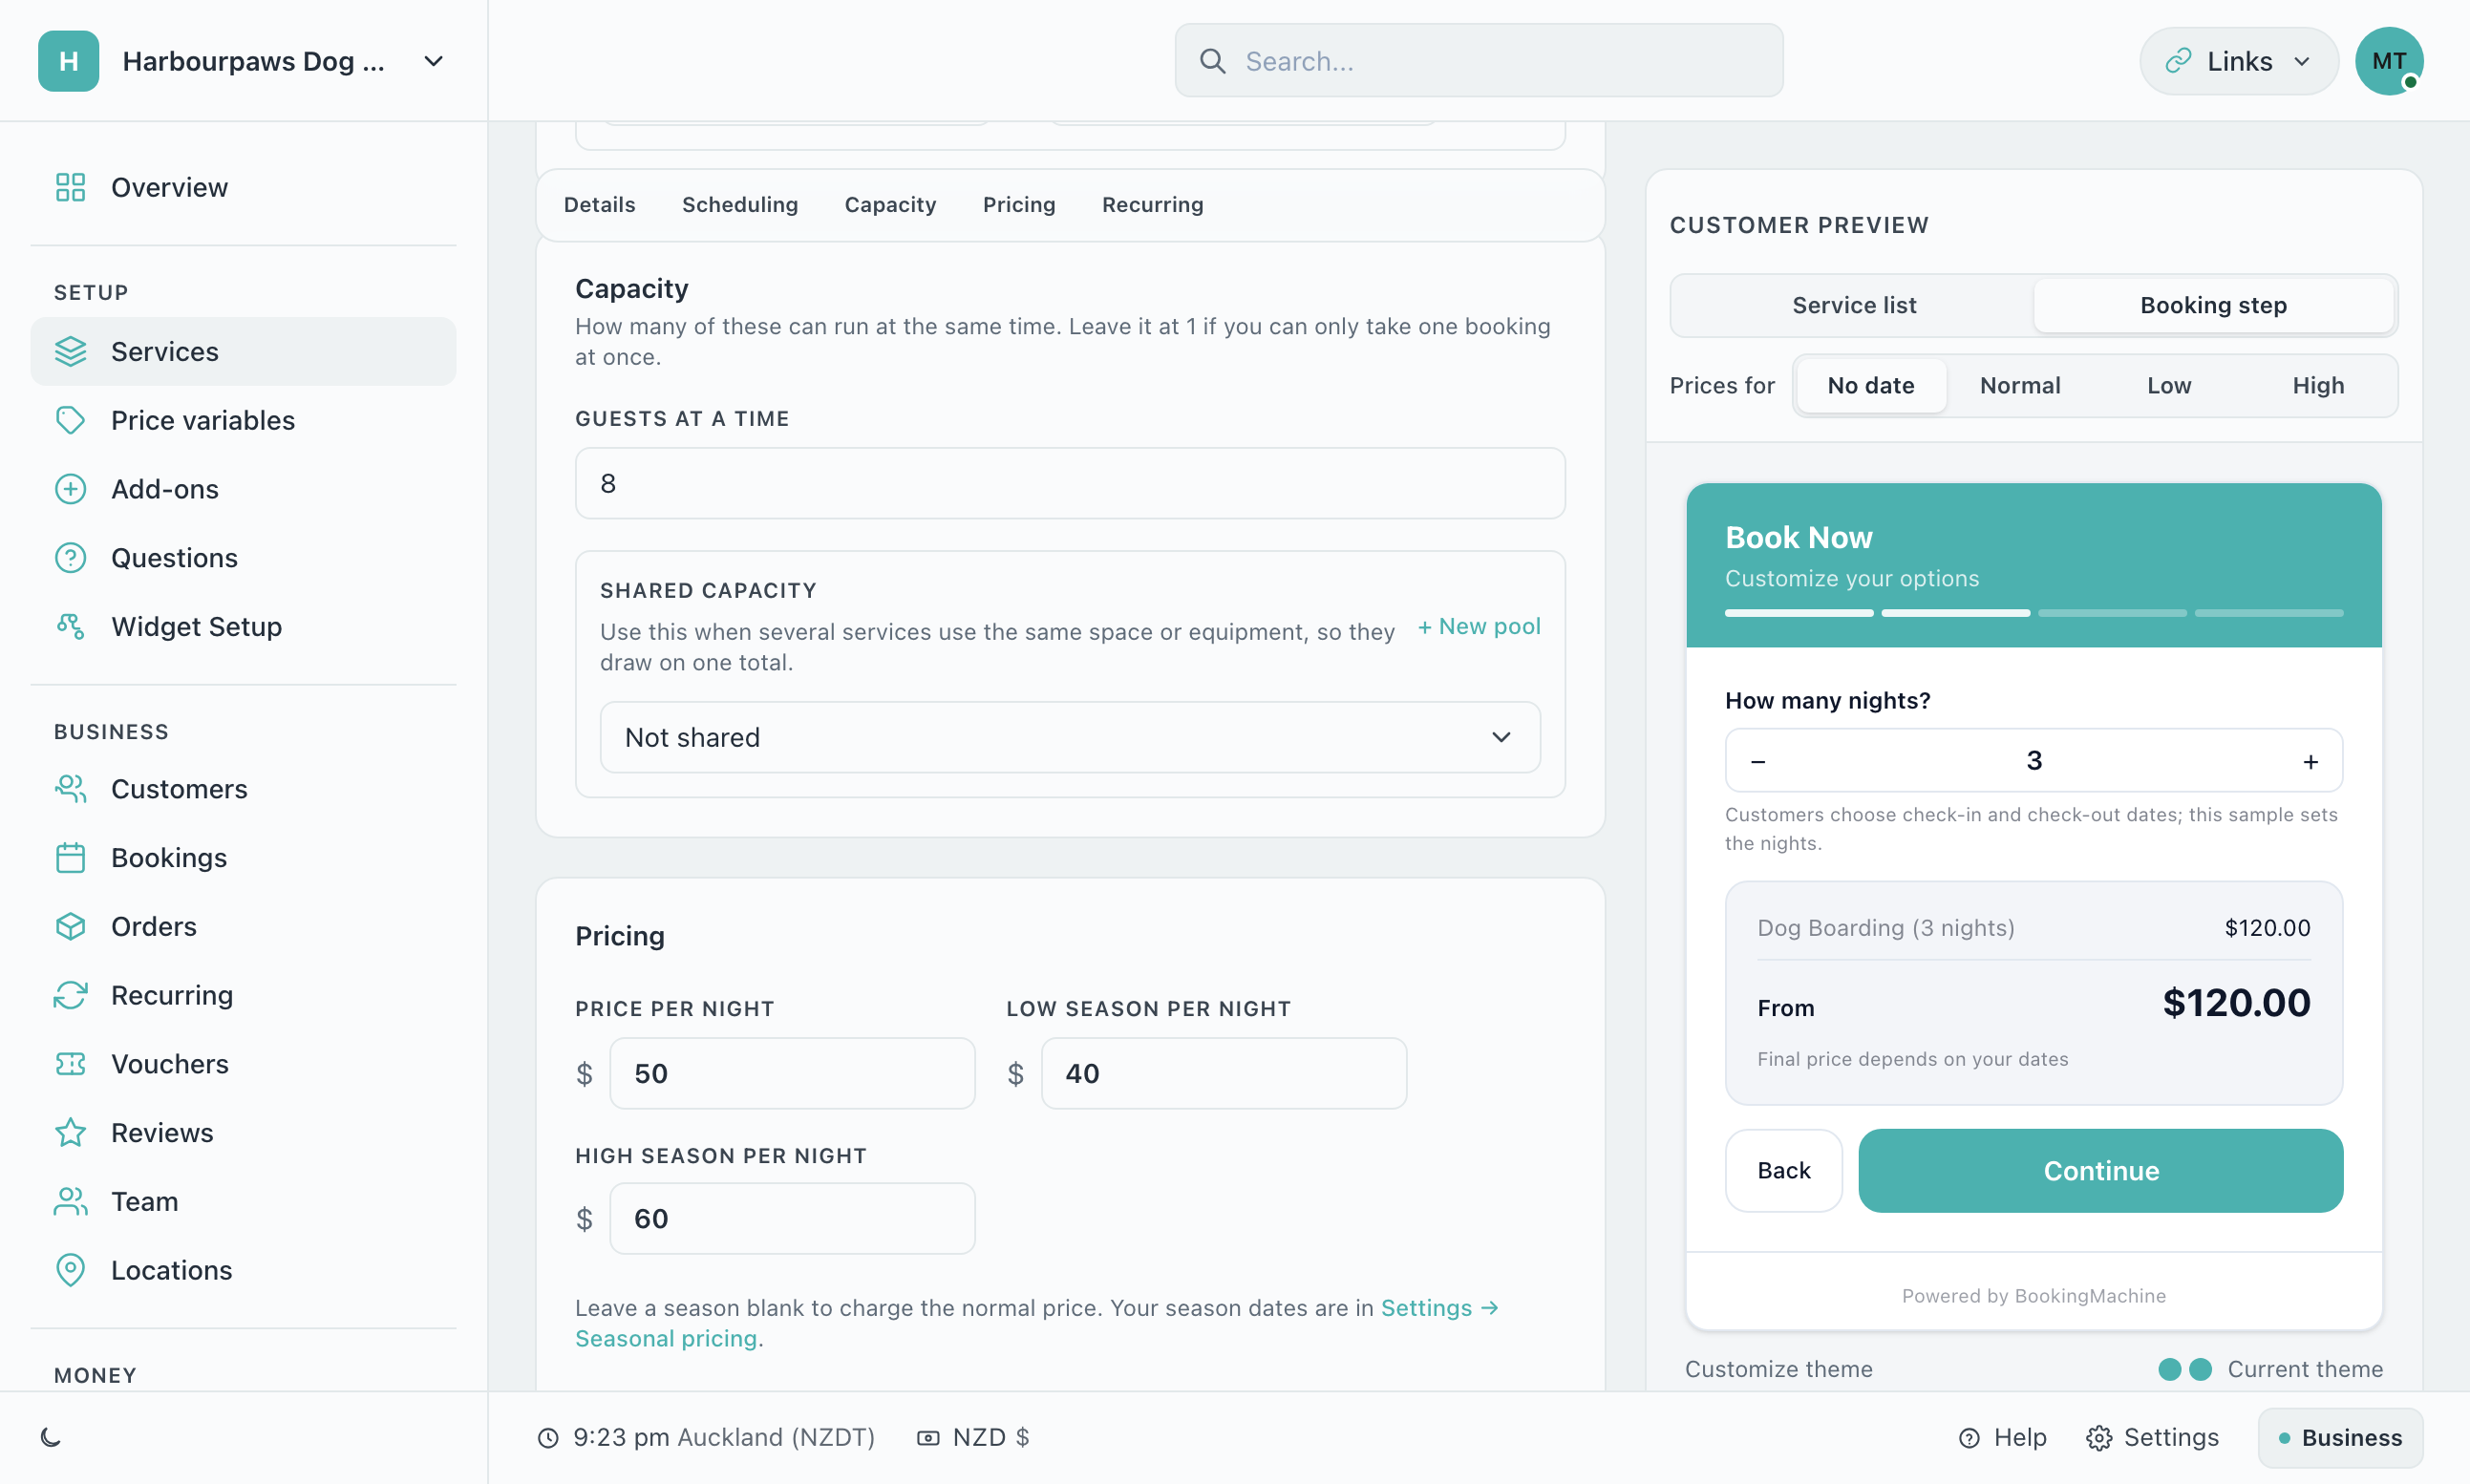Jump to the Capacity tab
The width and height of the screenshot is (2470, 1484).
tap(890, 204)
